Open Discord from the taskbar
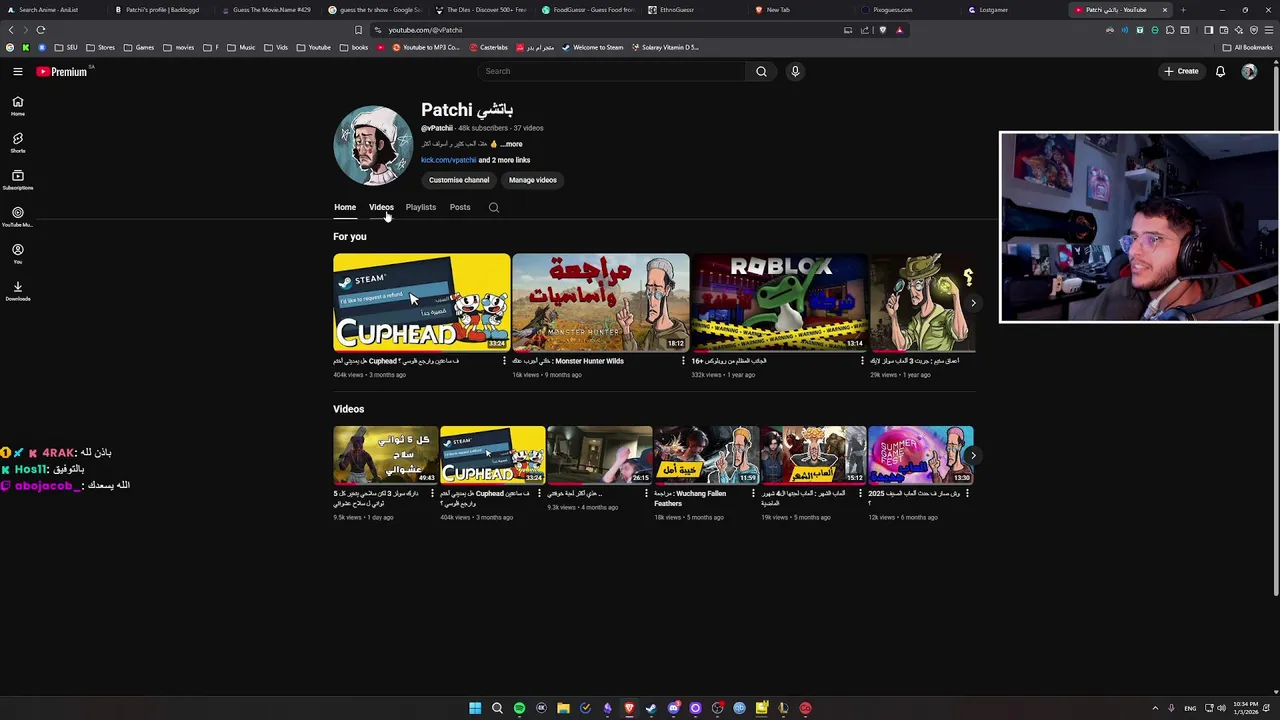 coord(673,708)
